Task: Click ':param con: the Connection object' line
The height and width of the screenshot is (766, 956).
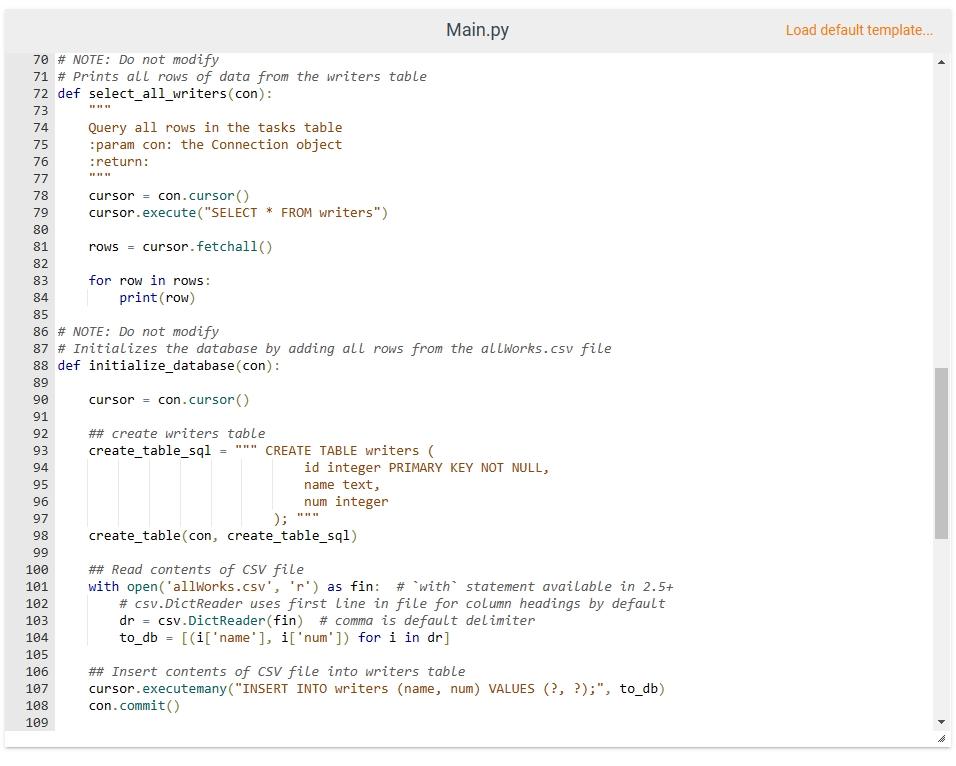Action: point(215,145)
